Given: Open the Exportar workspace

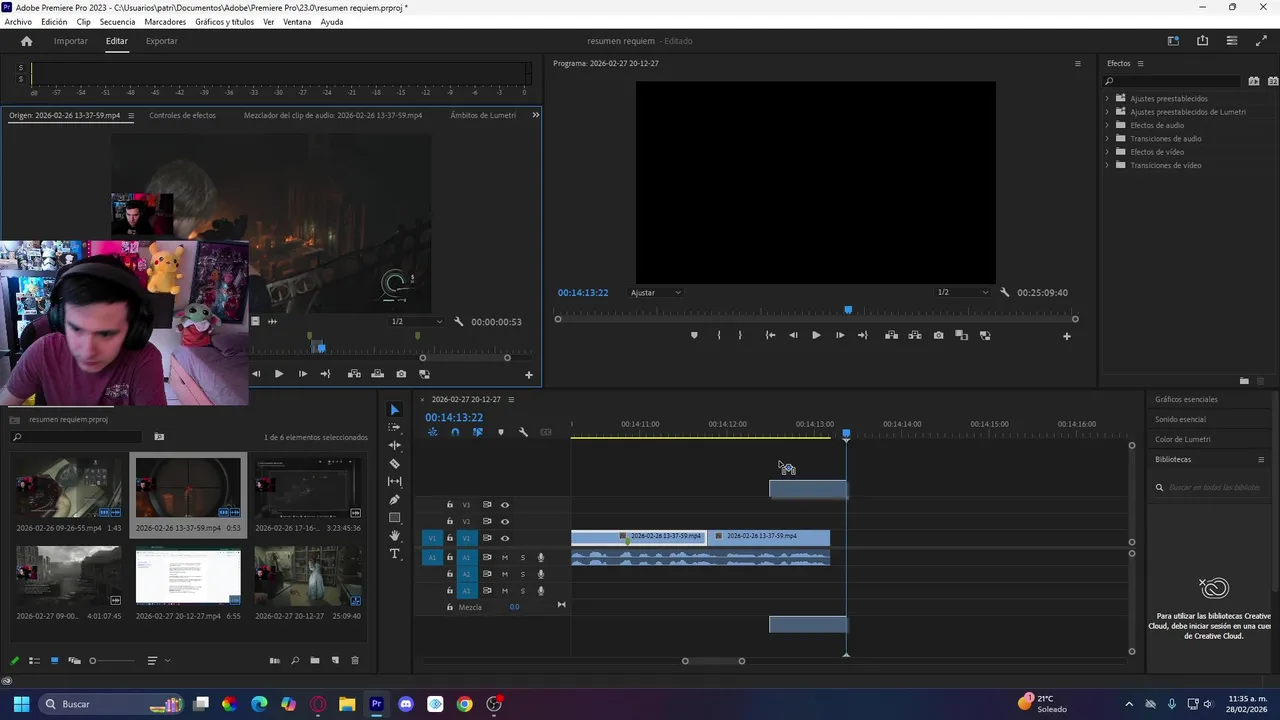Looking at the screenshot, I should point(161,41).
